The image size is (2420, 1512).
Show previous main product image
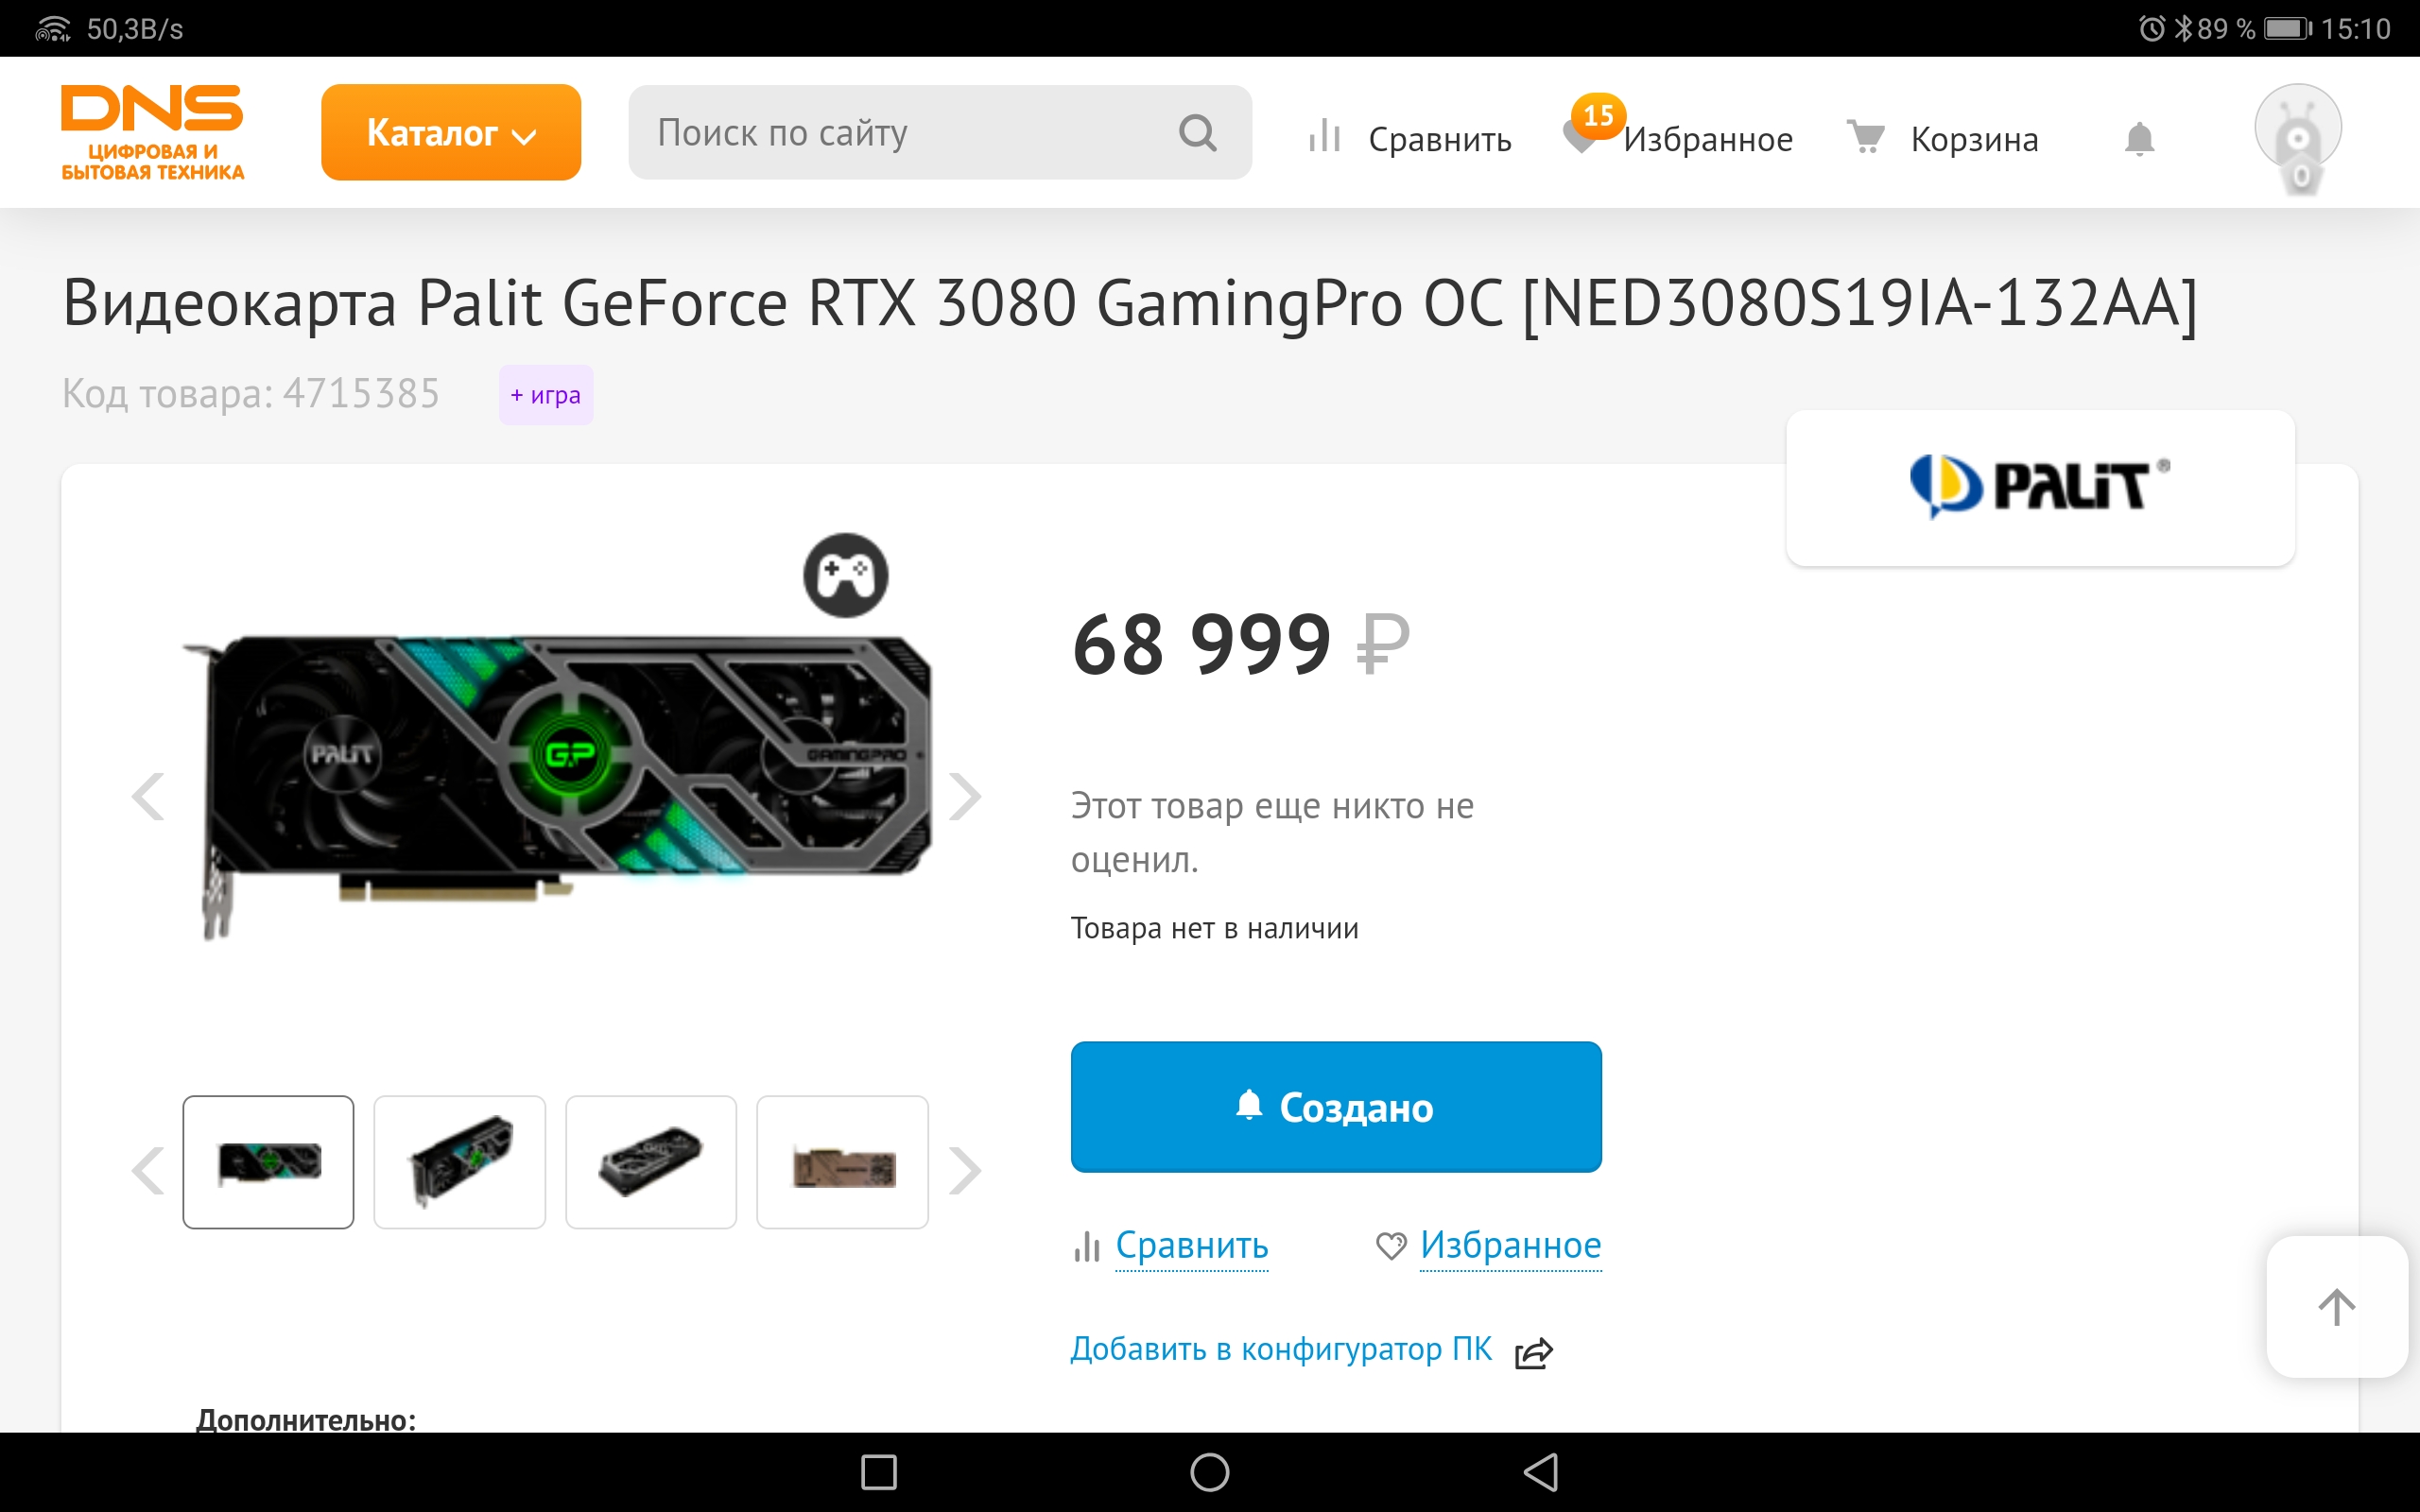pyautogui.click(x=148, y=797)
